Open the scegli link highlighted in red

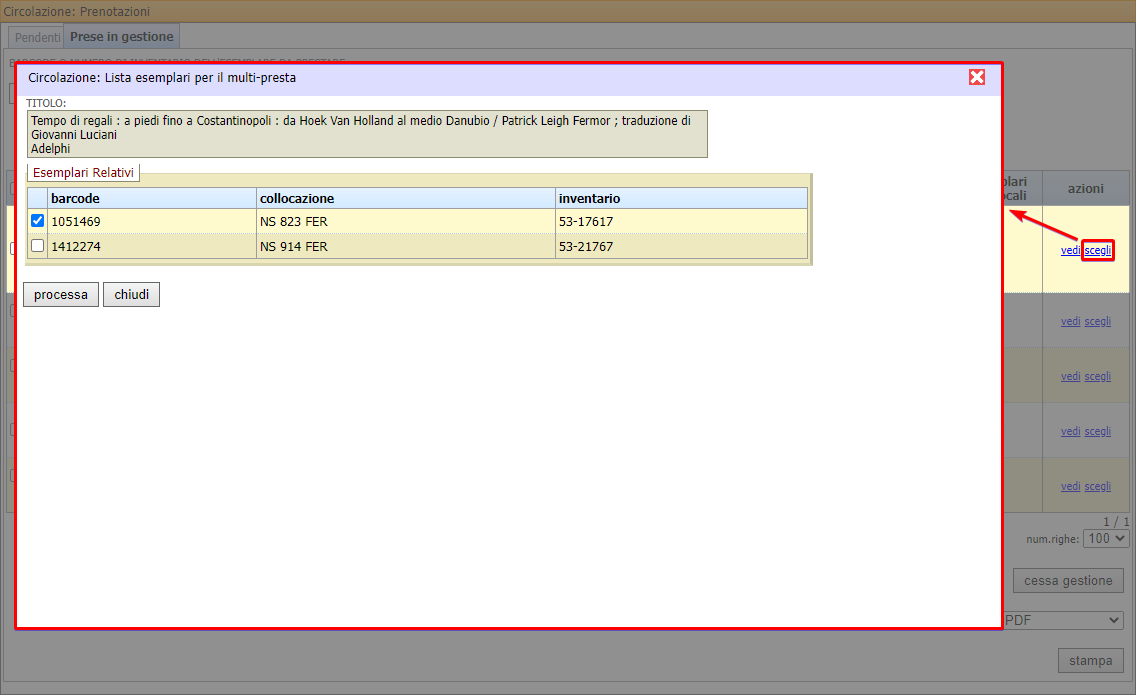click(x=1097, y=250)
